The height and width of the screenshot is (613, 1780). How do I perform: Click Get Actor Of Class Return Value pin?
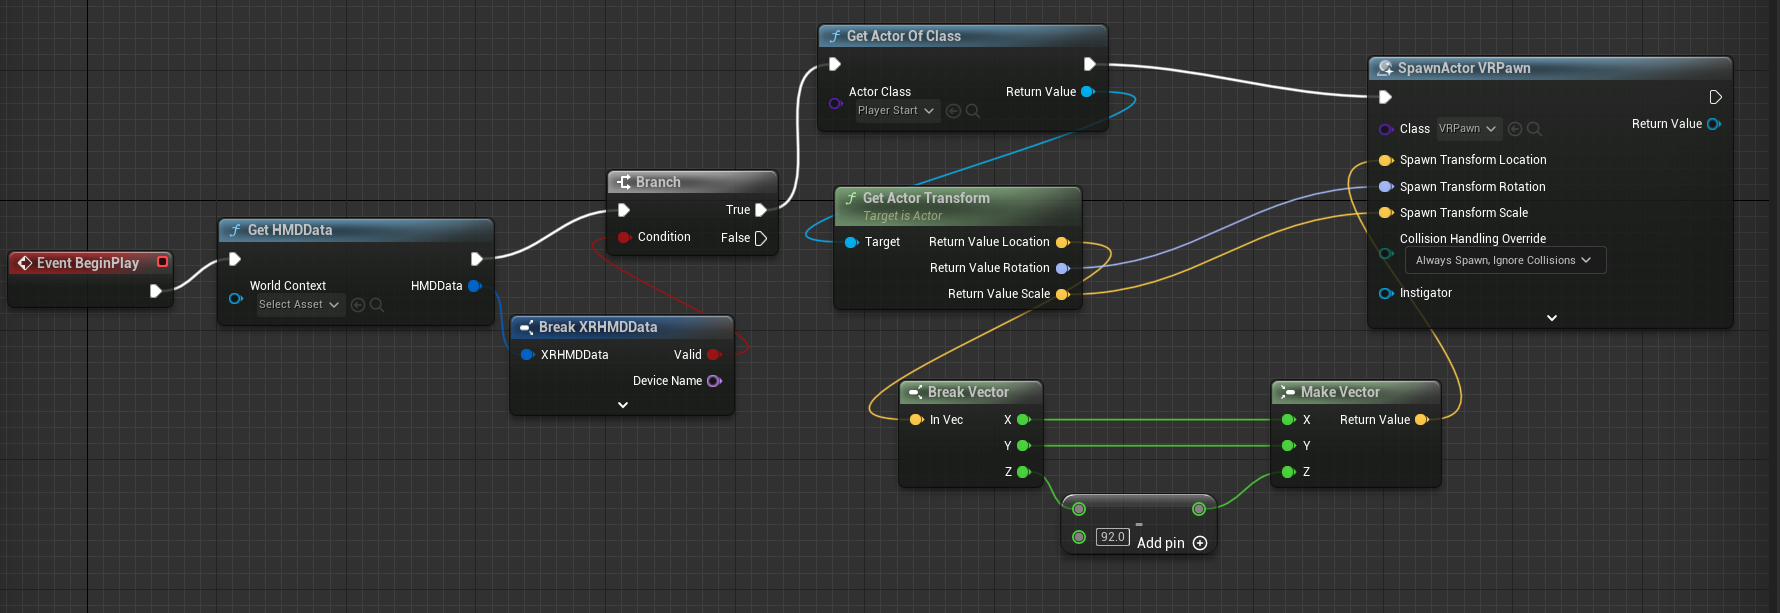(x=1088, y=92)
